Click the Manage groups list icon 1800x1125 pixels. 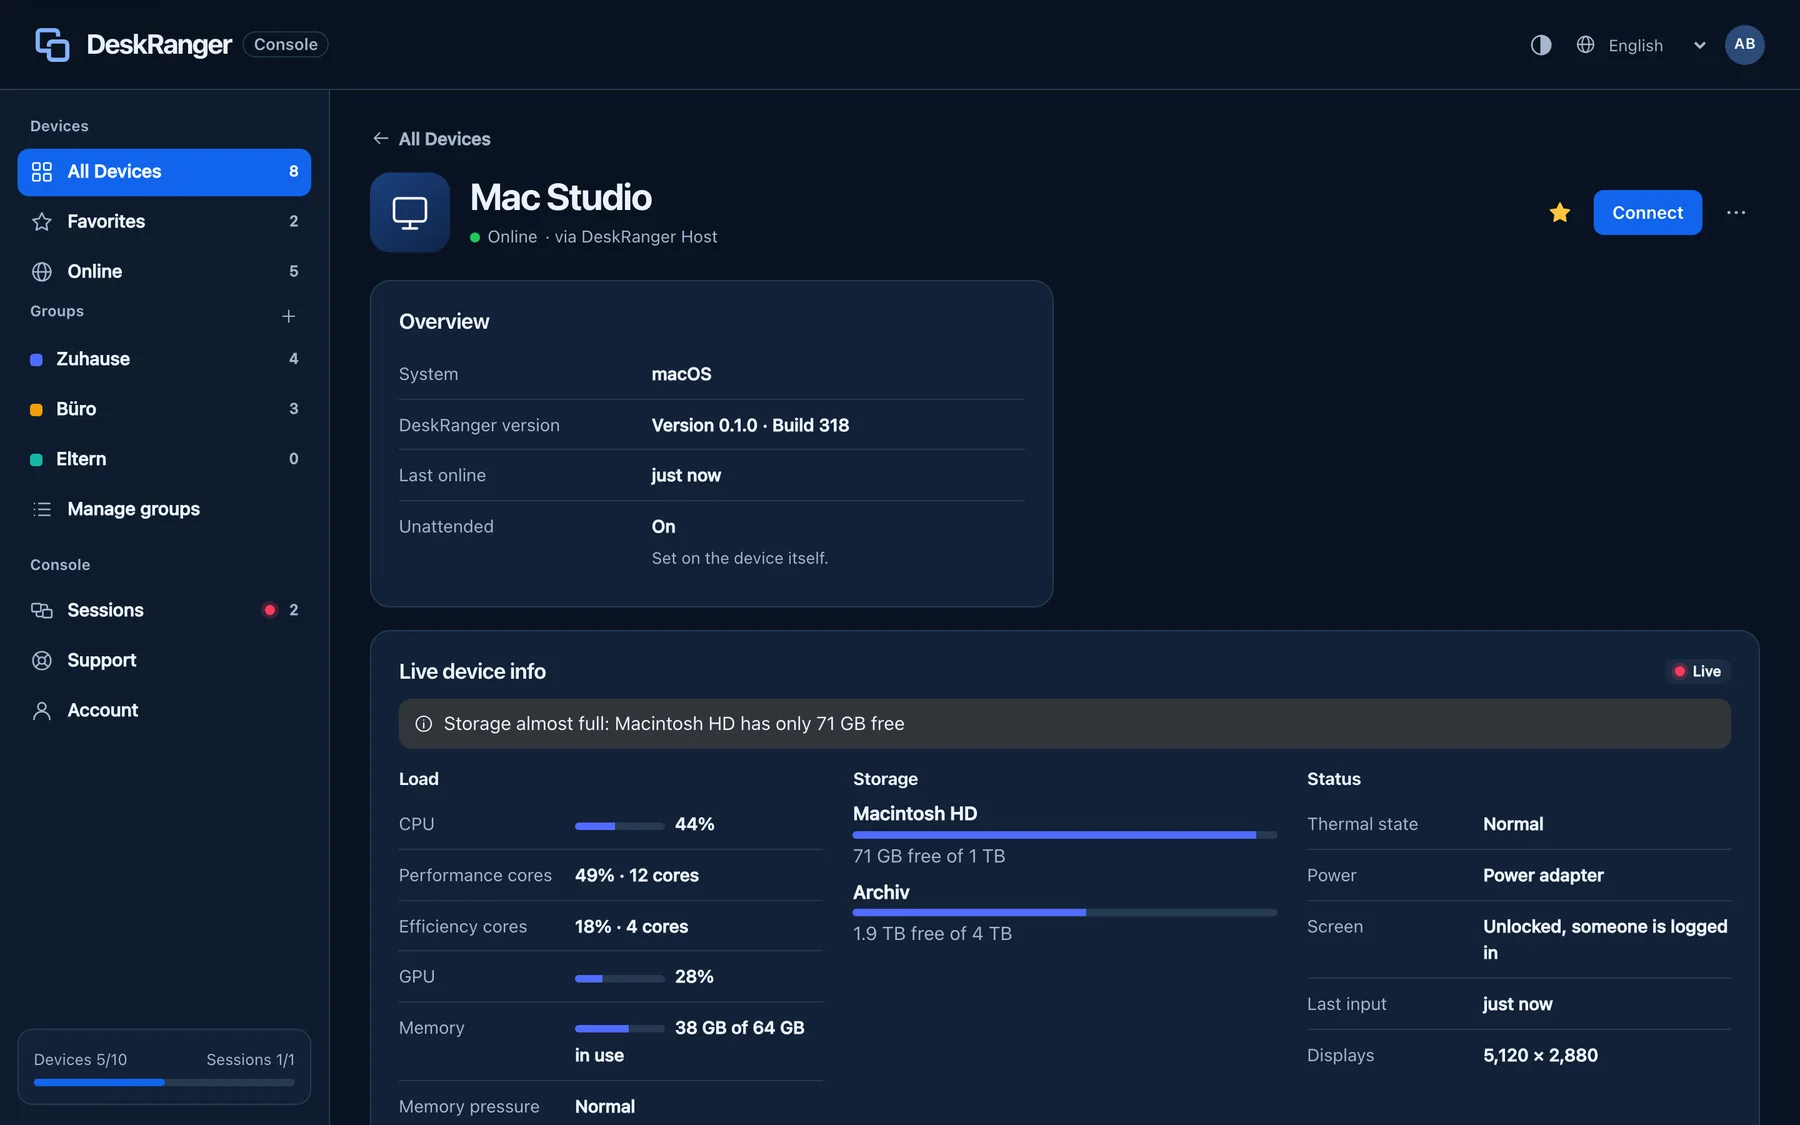tap(42, 509)
